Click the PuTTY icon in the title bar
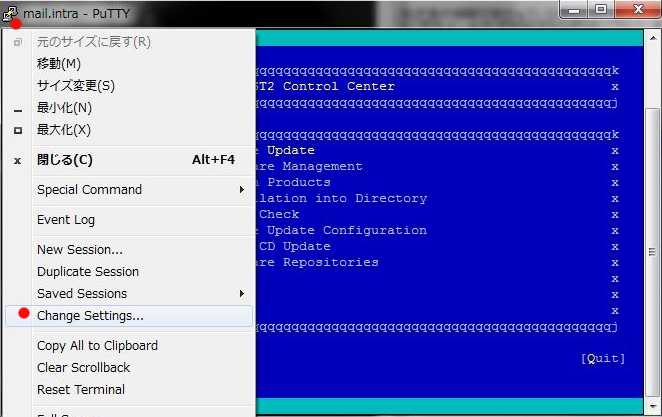The width and height of the screenshot is (662, 417). tap(10, 14)
